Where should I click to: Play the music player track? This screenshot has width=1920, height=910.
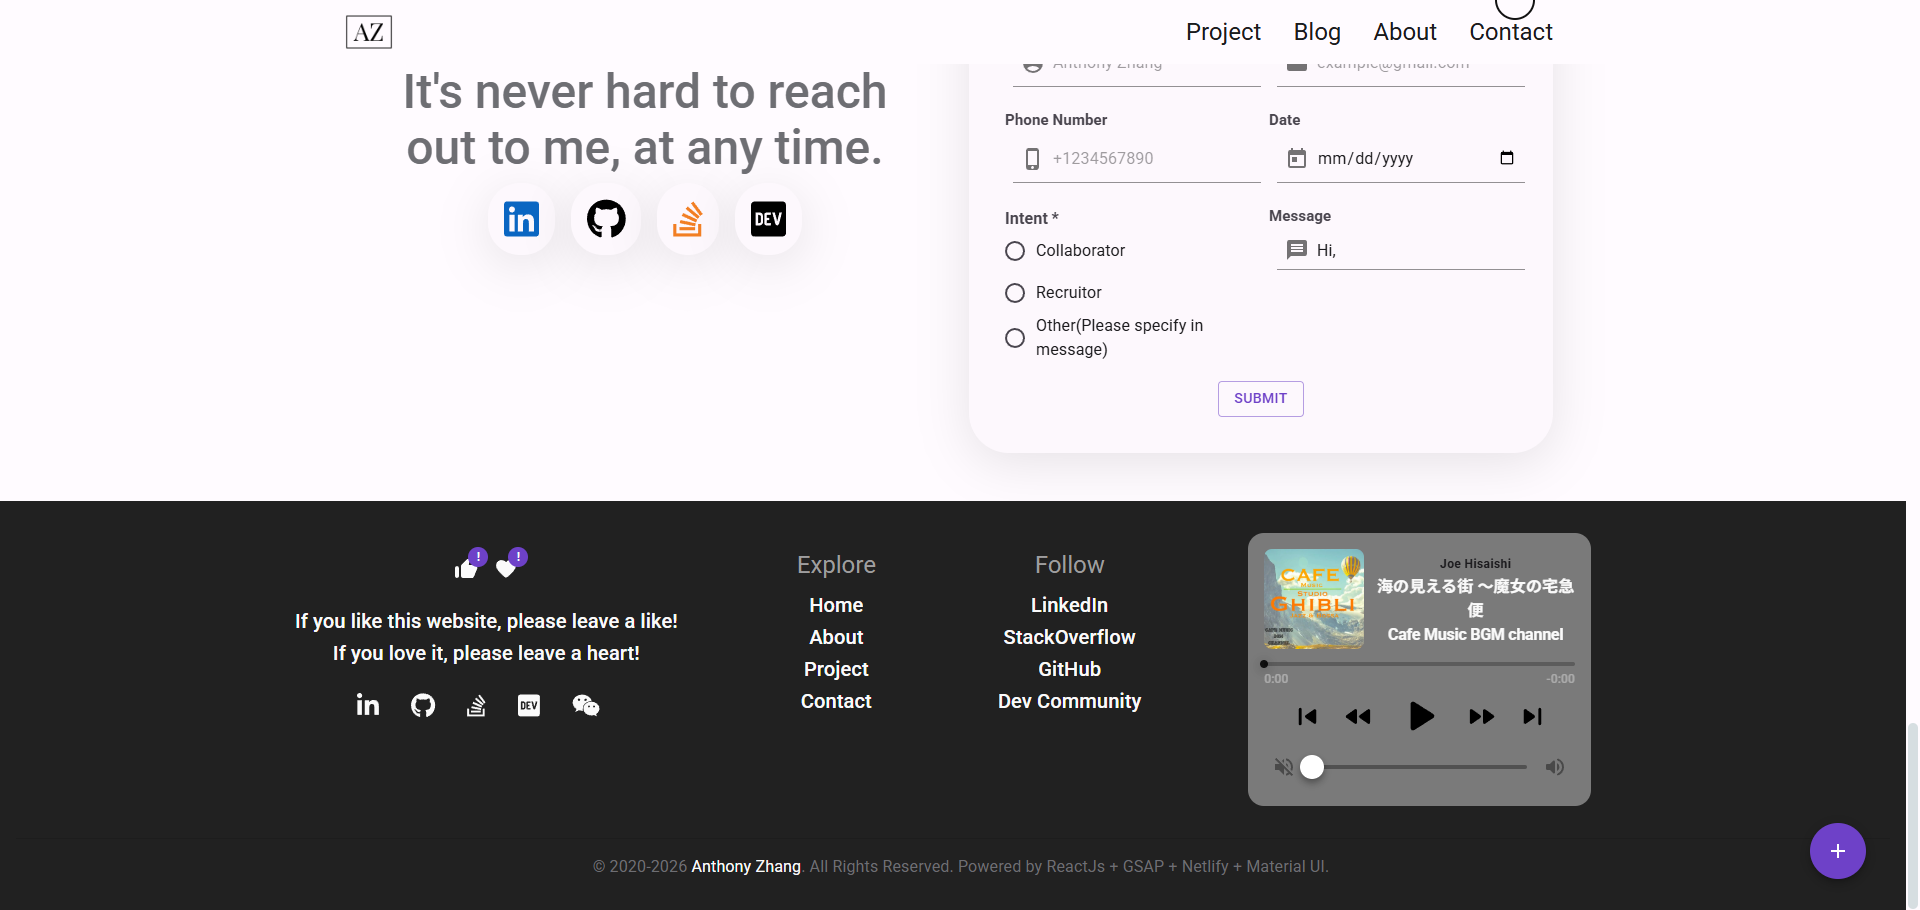pyautogui.click(x=1421, y=716)
